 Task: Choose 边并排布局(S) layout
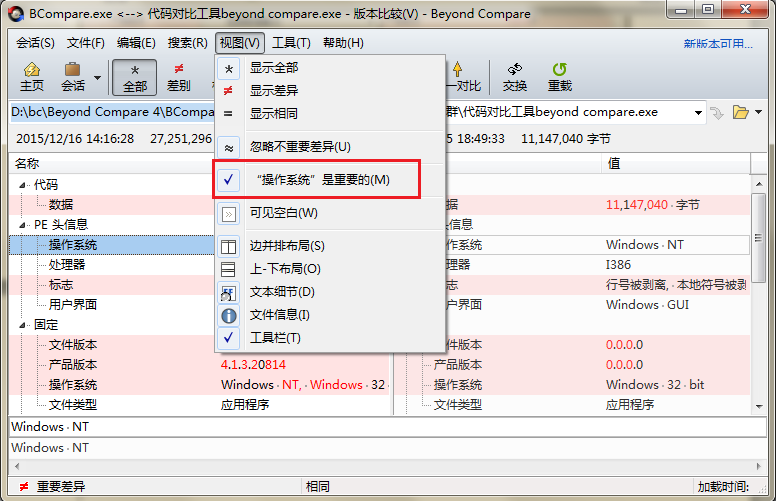(330, 246)
